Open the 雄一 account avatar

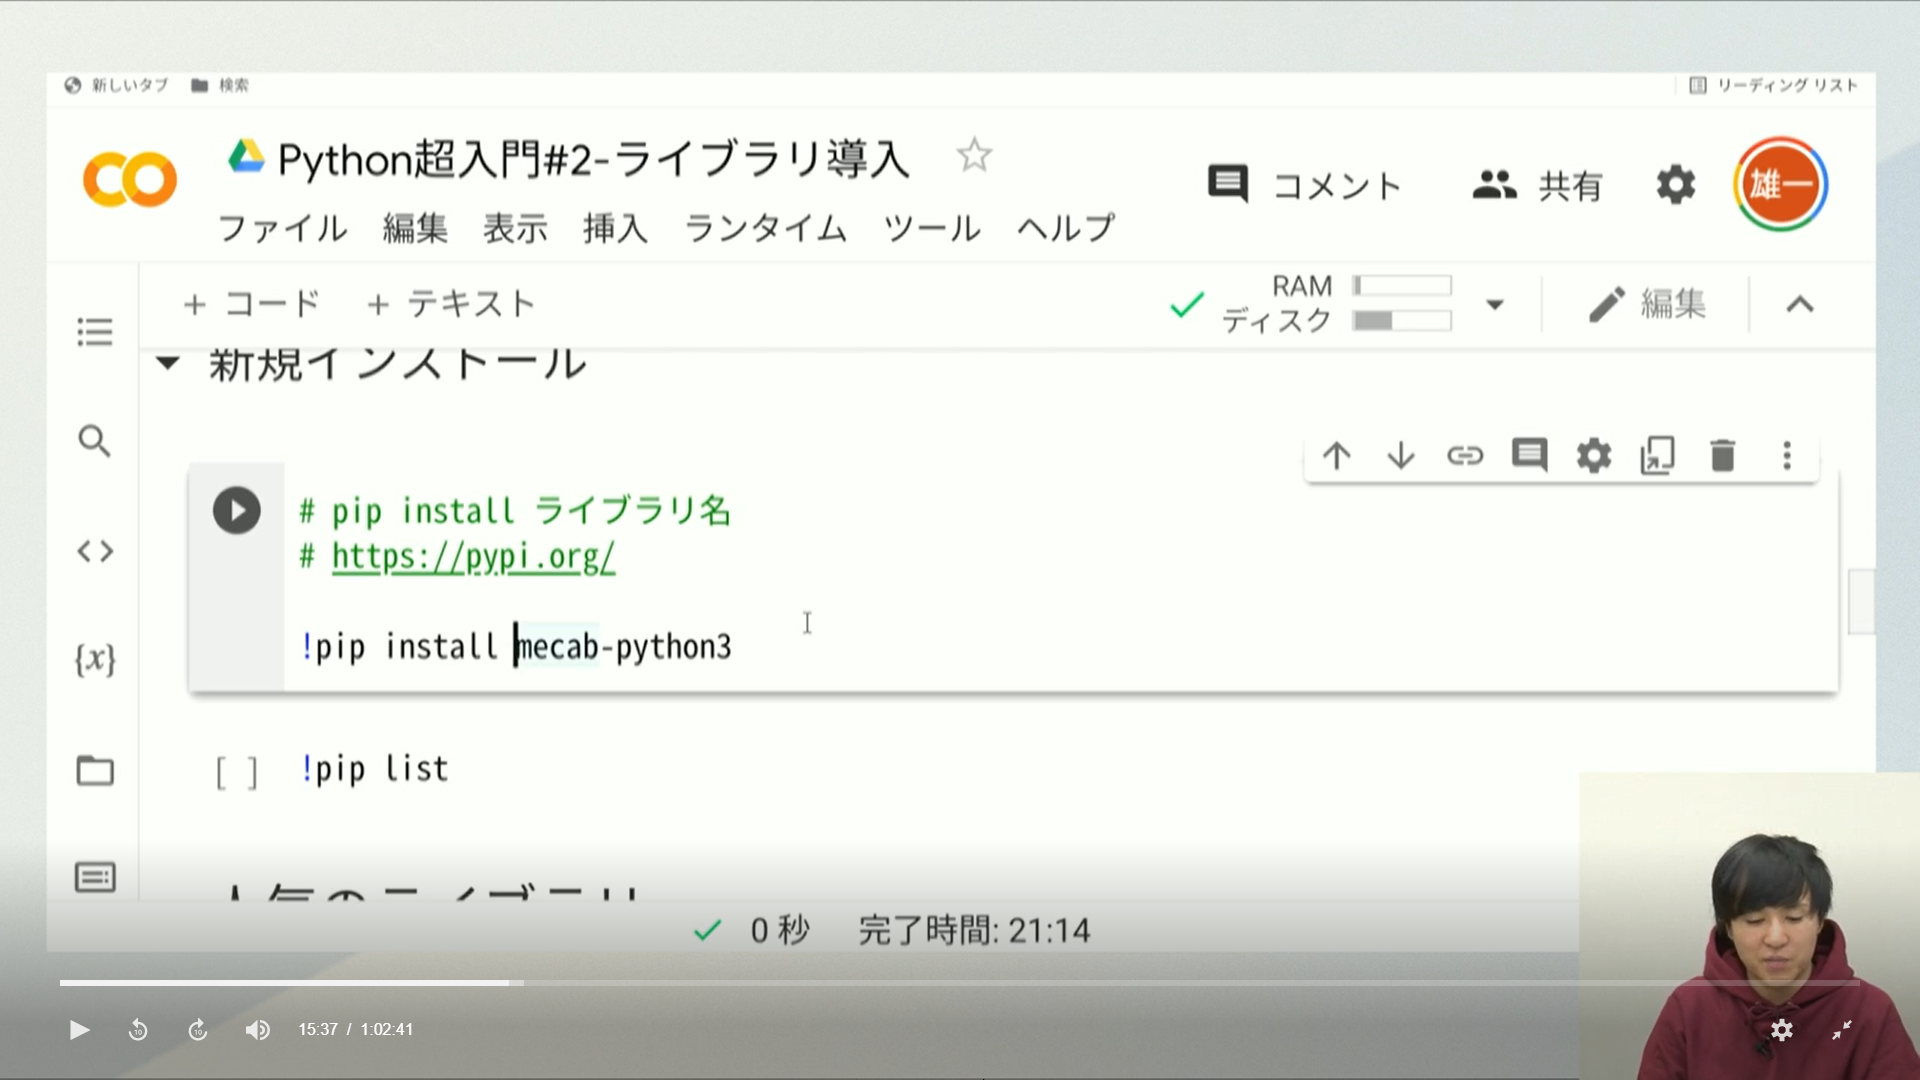point(1780,184)
